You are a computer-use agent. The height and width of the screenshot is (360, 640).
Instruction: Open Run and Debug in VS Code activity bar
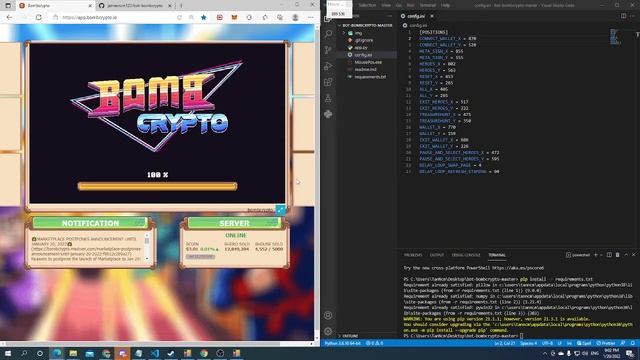(x=328, y=66)
